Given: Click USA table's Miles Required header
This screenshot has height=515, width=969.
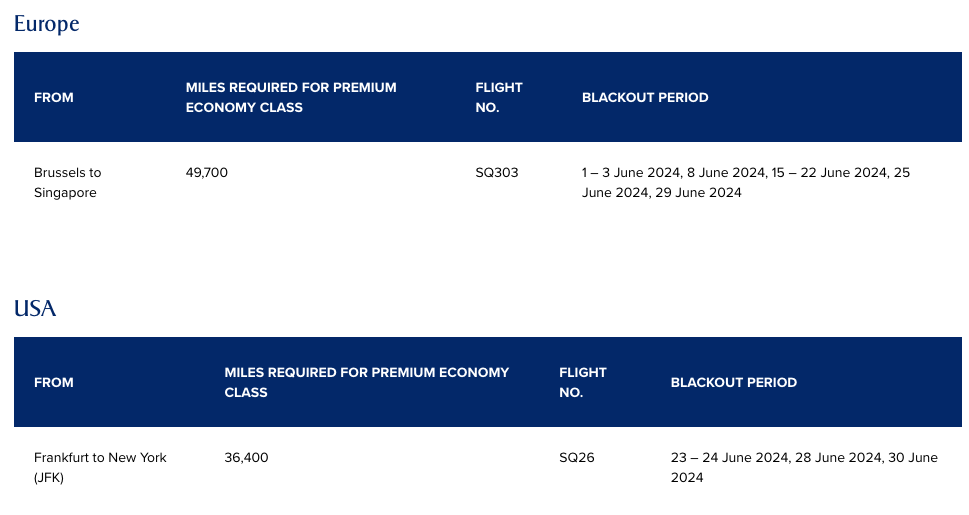Looking at the screenshot, I should pyautogui.click(x=366, y=382).
